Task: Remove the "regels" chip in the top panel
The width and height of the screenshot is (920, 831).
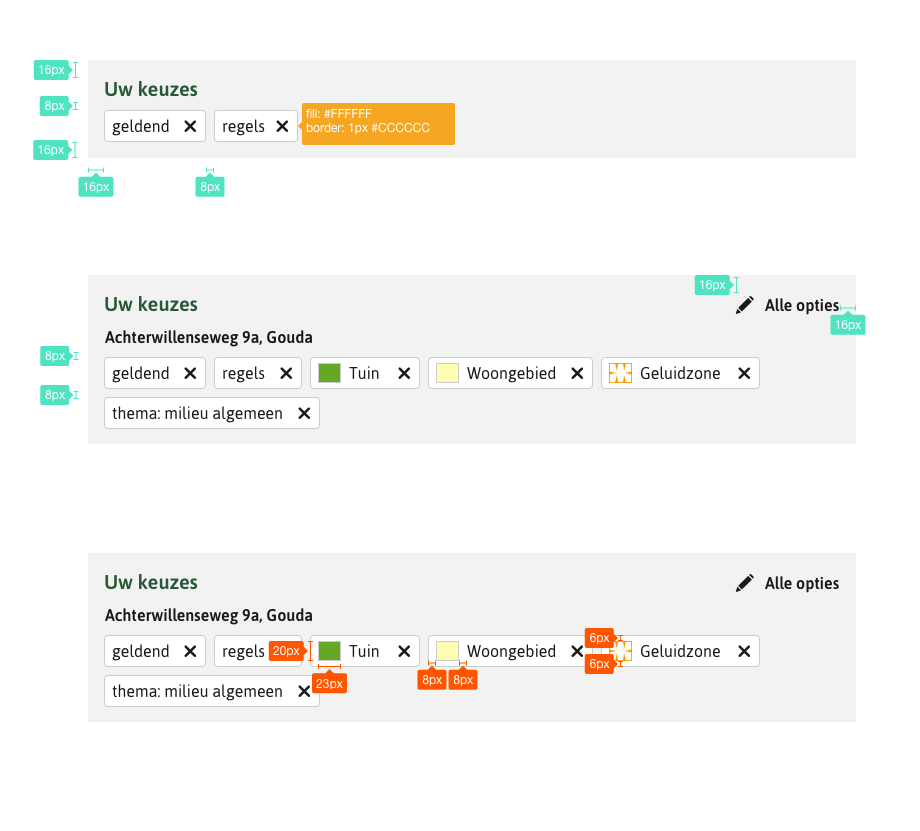Action: pyautogui.click(x=282, y=126)
